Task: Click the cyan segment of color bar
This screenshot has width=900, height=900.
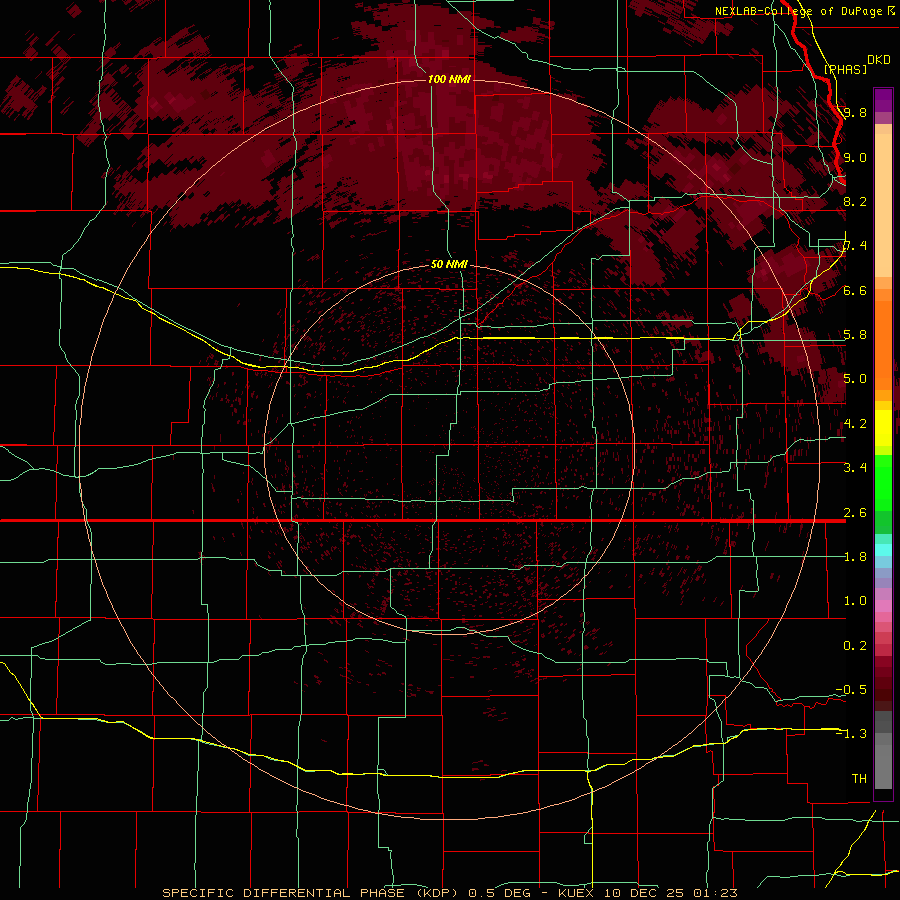Action: point(883,550)
